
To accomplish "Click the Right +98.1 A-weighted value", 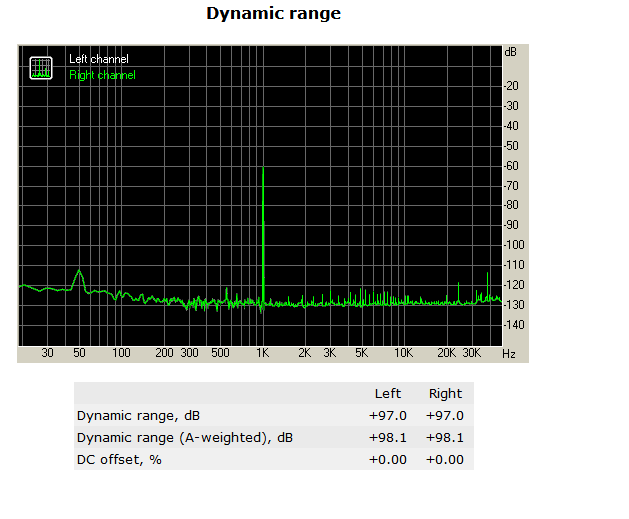I will click(x=444, y=438).
